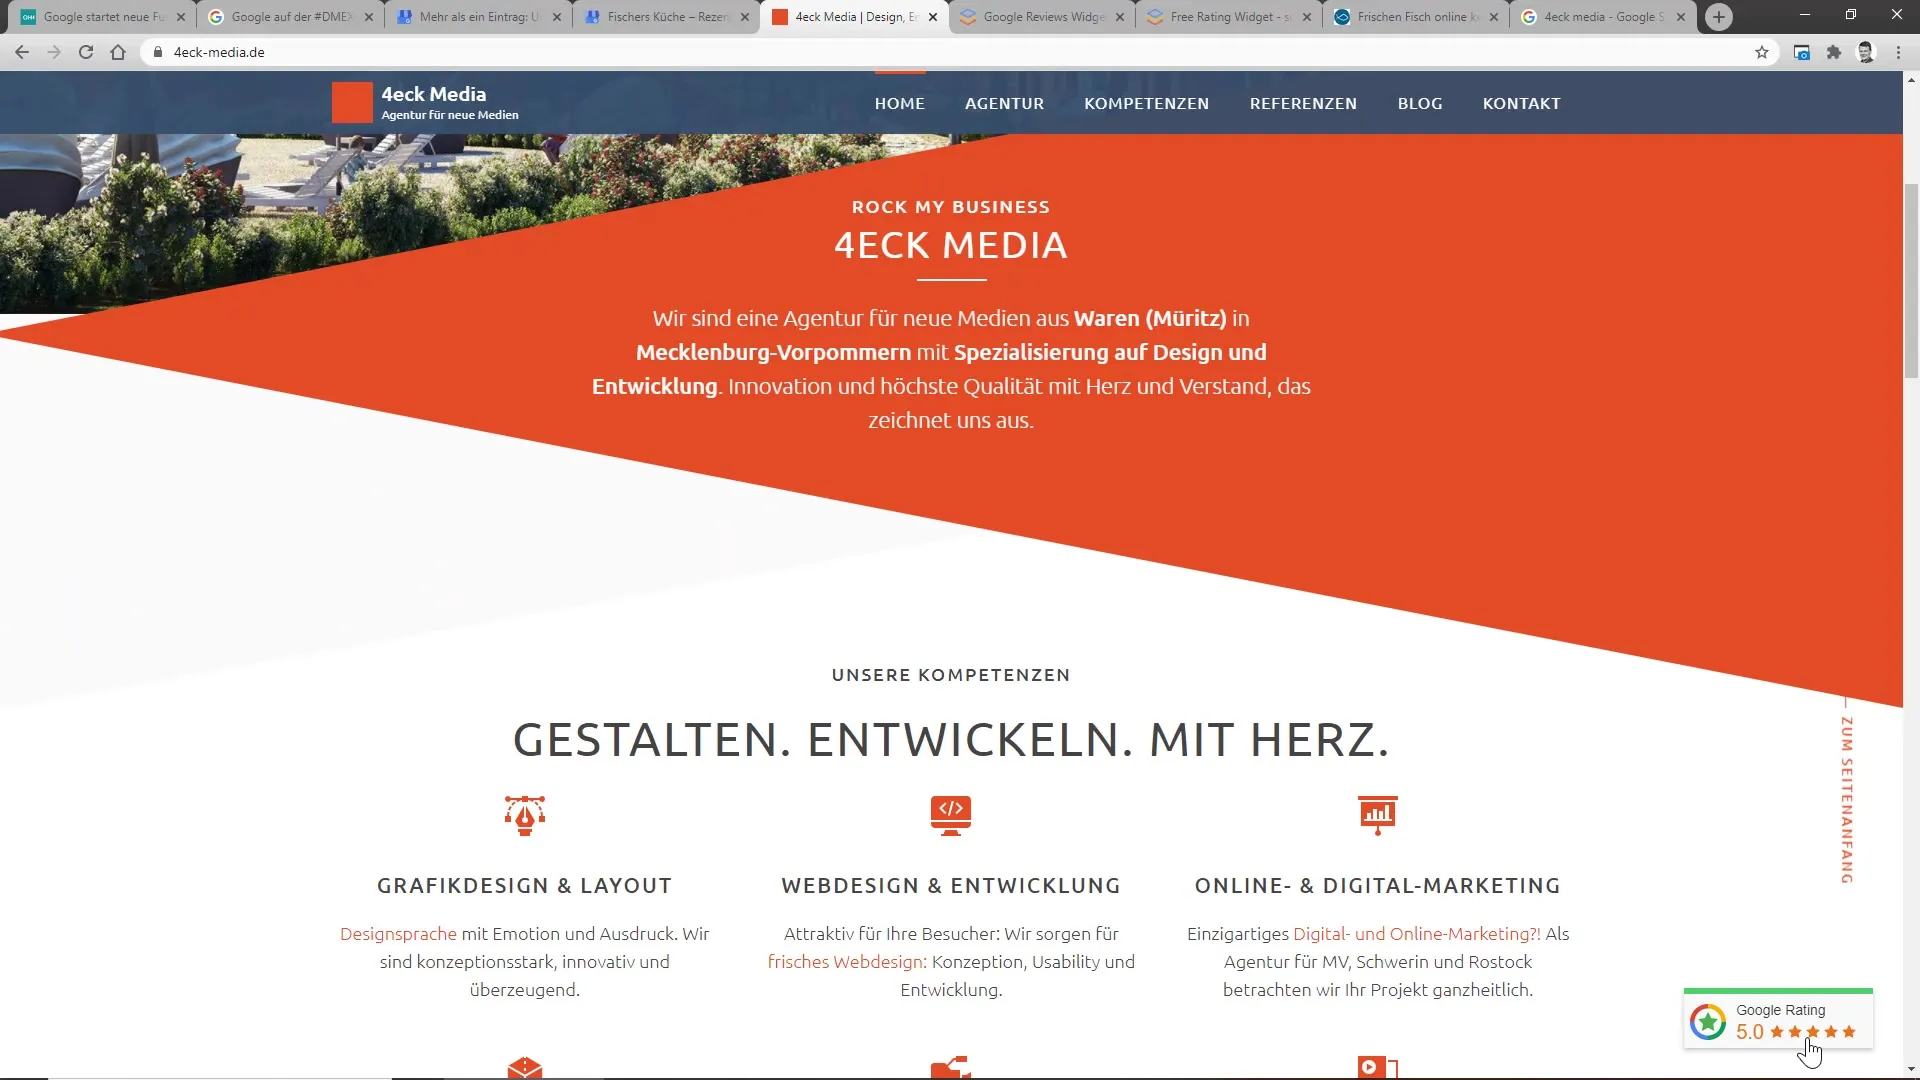Open the Chrome three-dot menu
Screen dimensions: 1920x1080
coord(1898,52)
